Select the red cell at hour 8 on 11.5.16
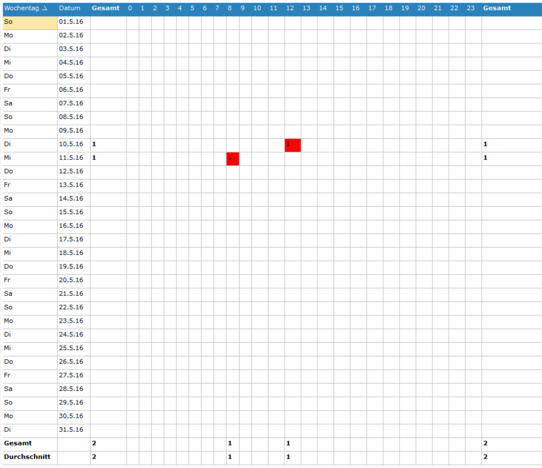The width and height of the screenshot is (542, 468). point(233,159)
